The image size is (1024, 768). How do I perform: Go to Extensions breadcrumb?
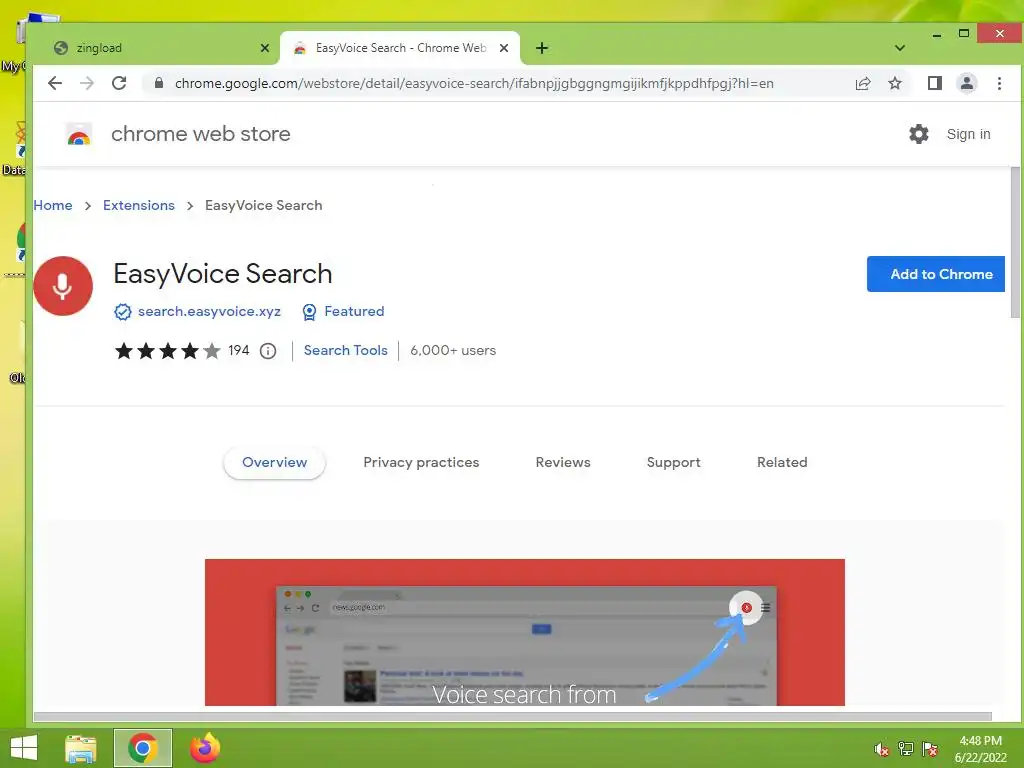pyautogui.click(x=138, y=205)
